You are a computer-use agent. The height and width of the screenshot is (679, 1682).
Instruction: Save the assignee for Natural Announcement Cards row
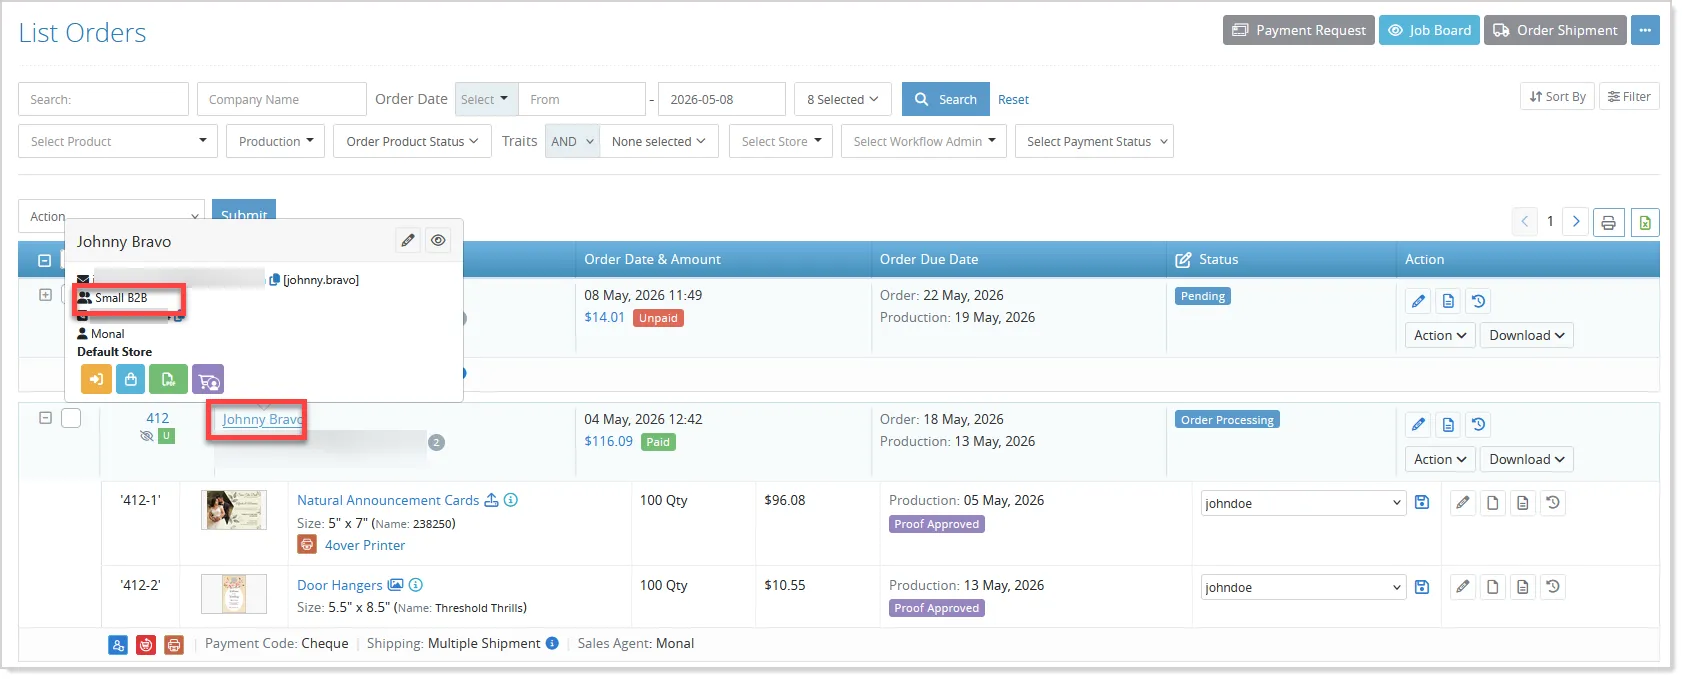click(x=1422, y=502)
